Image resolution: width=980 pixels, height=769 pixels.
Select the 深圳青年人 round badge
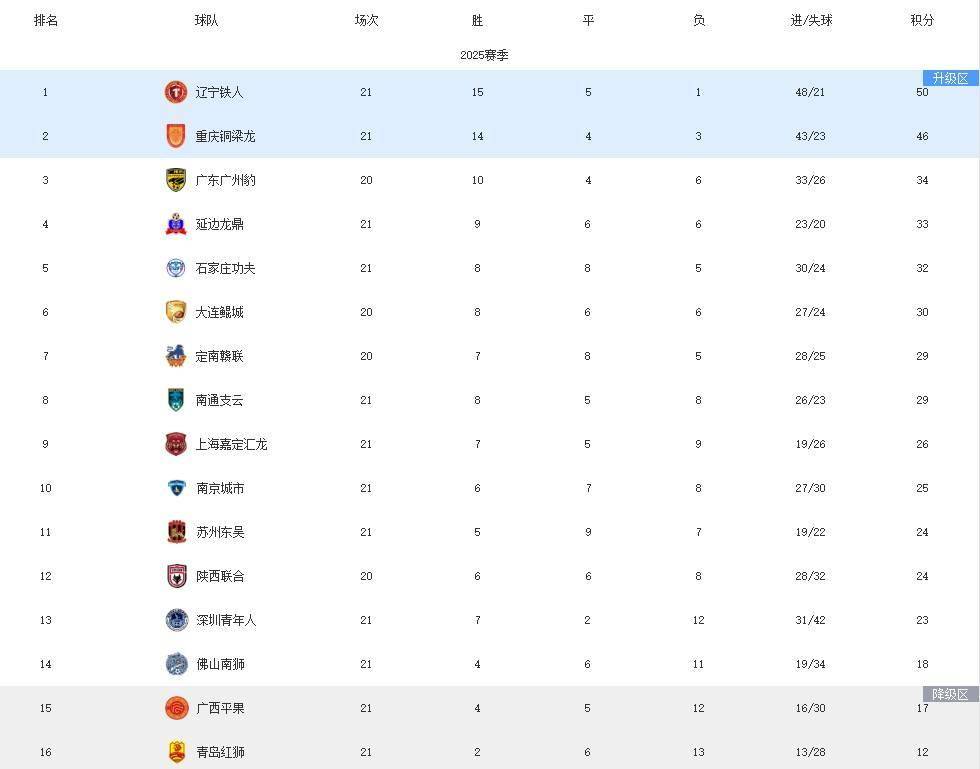coord(176,620)
